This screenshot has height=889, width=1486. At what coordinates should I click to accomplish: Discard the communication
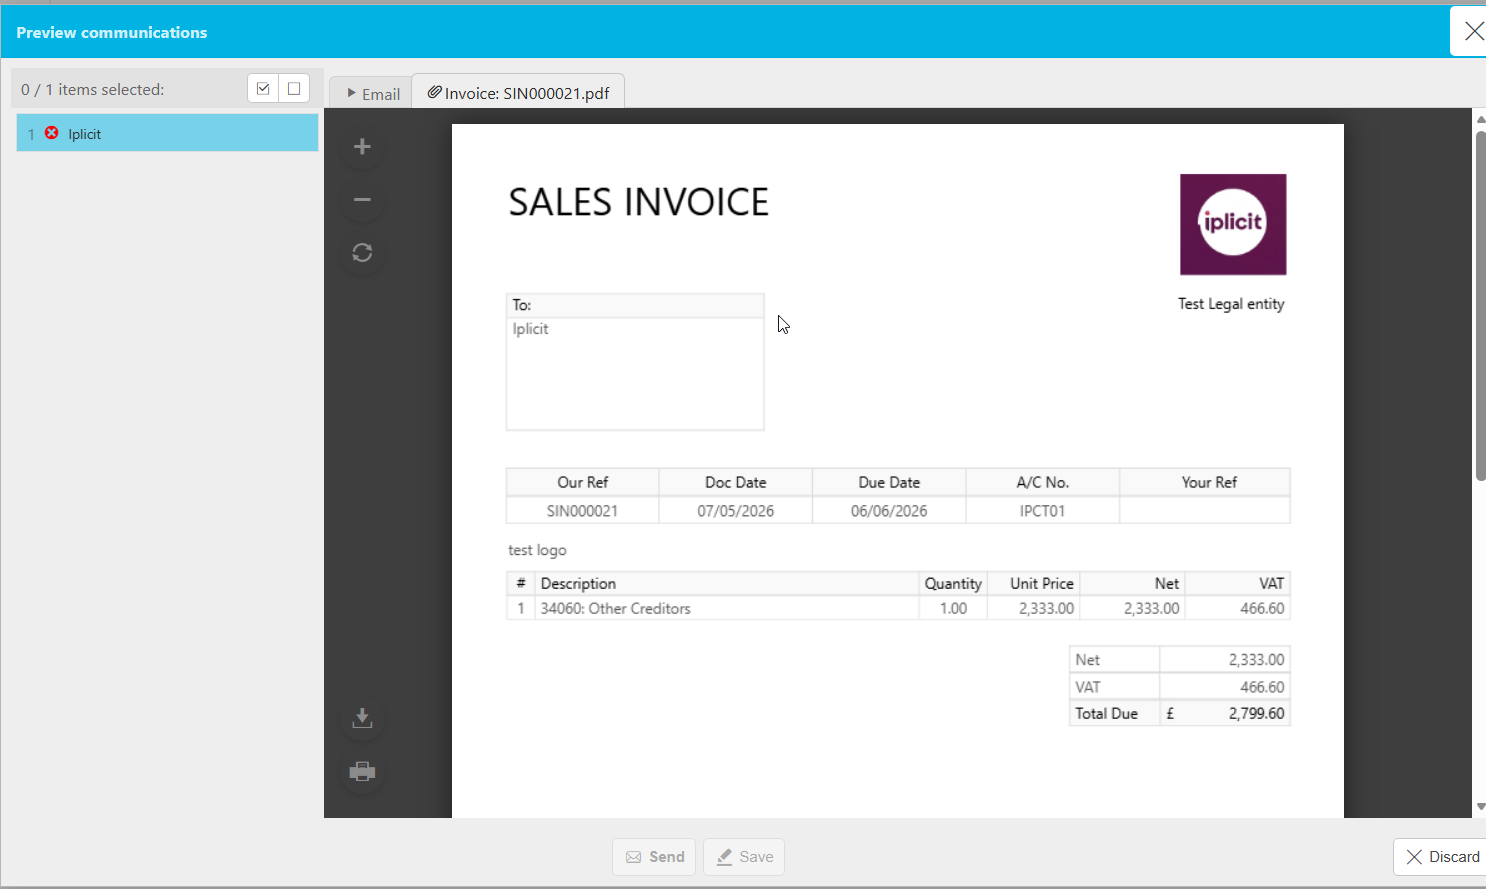tap(1441, 857)
